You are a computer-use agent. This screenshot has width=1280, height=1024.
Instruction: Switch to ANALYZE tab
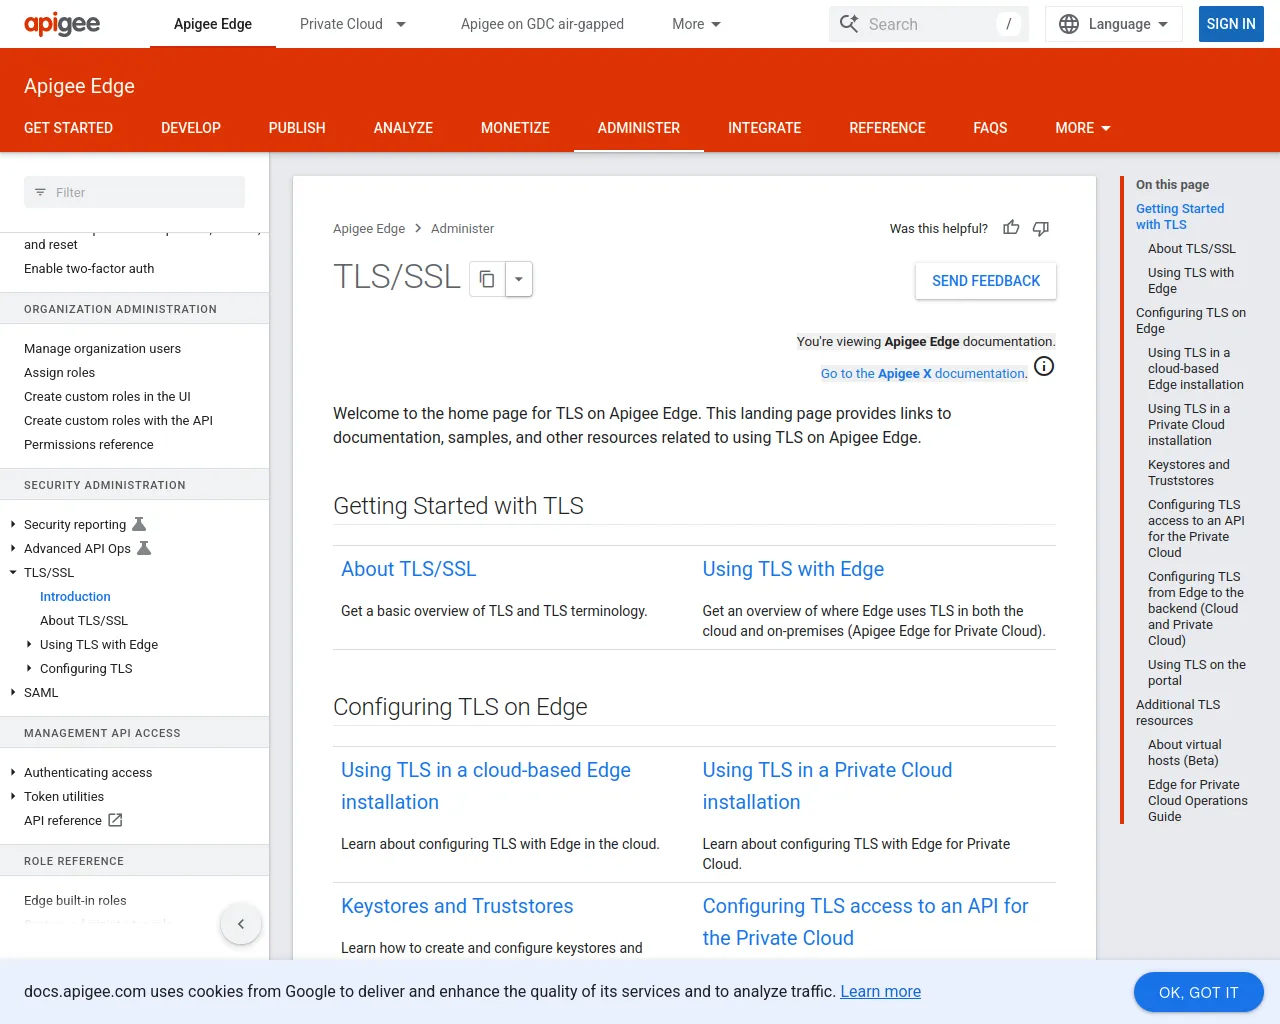point(403,128)
